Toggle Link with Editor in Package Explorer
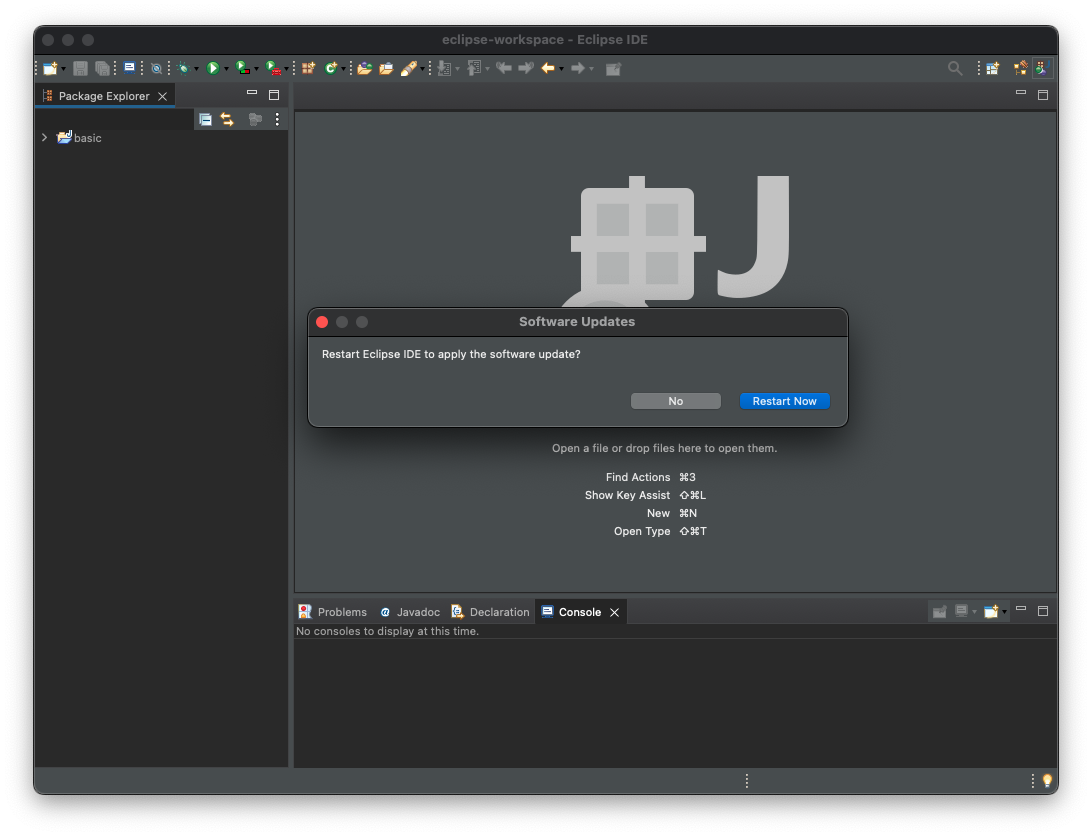This screenshot has height=836, width=1092. [x=227, y=119]
